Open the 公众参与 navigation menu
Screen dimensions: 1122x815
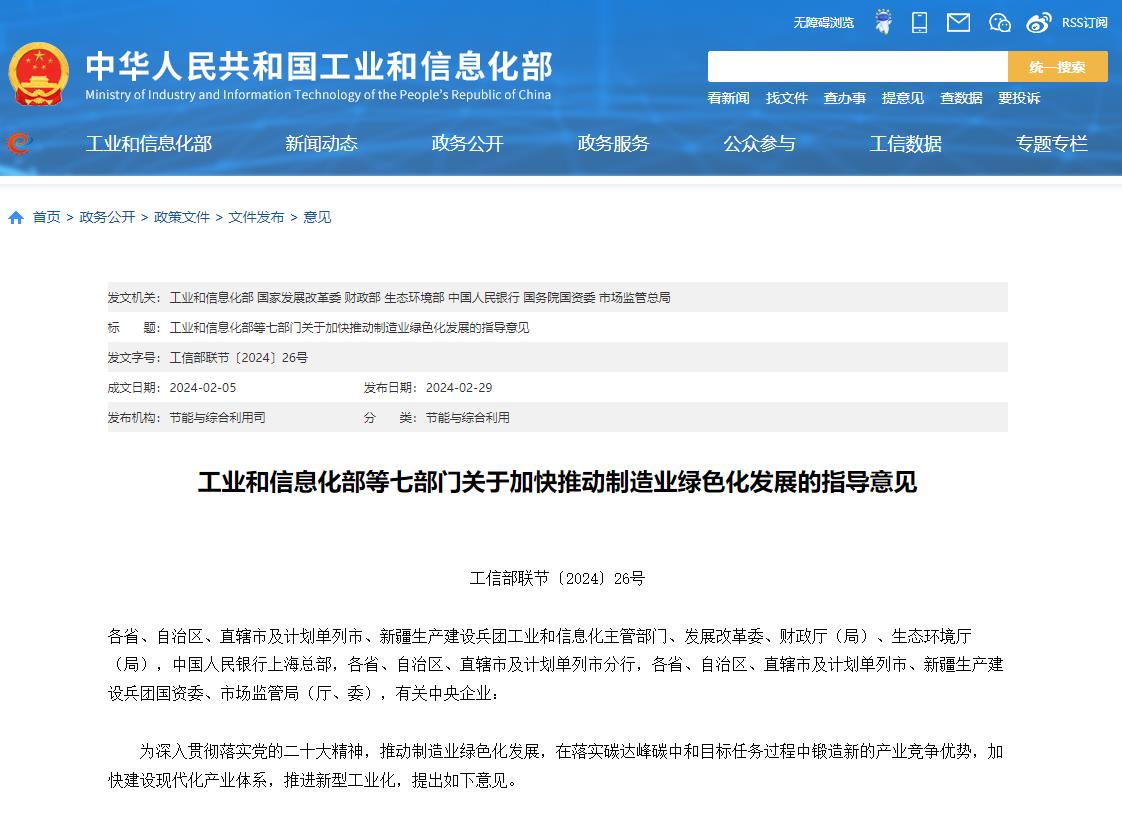click(759, 144)
